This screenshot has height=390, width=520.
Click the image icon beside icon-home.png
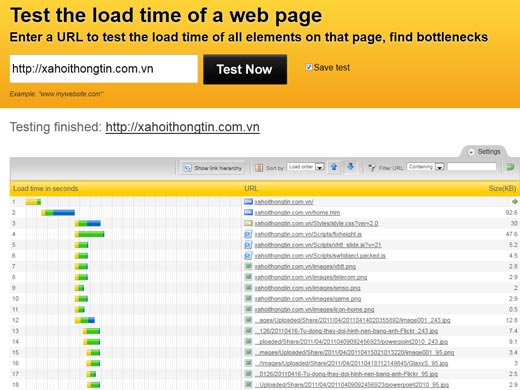248,309
